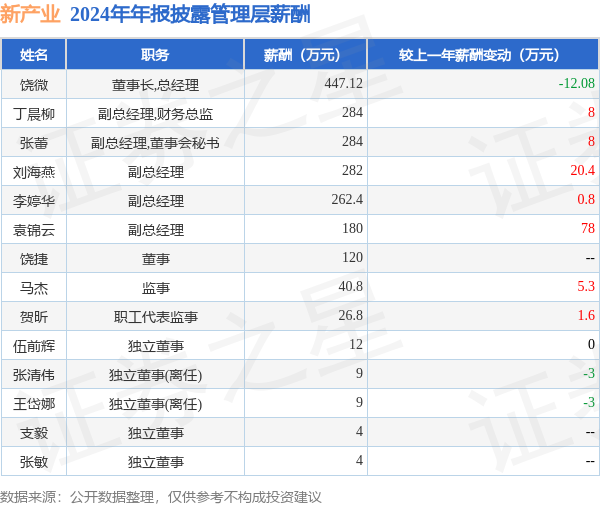Click the salary value 26.8
This screenshot has width=600, height=506.
coord(351,315)
